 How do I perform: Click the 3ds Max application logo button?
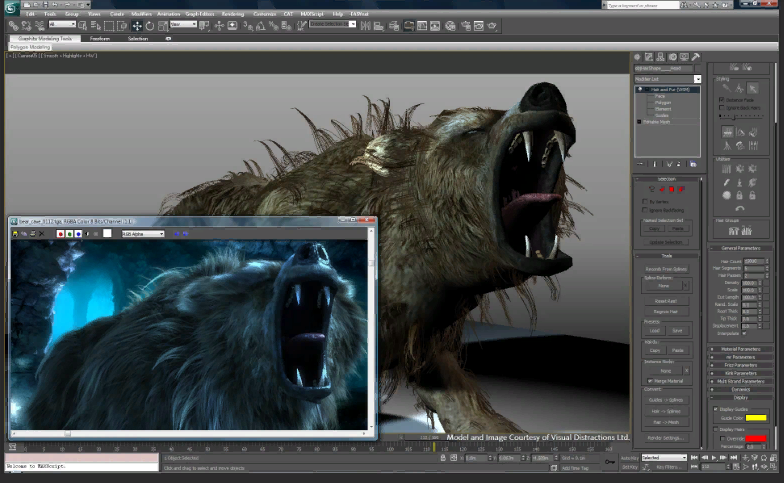[12, 7]
